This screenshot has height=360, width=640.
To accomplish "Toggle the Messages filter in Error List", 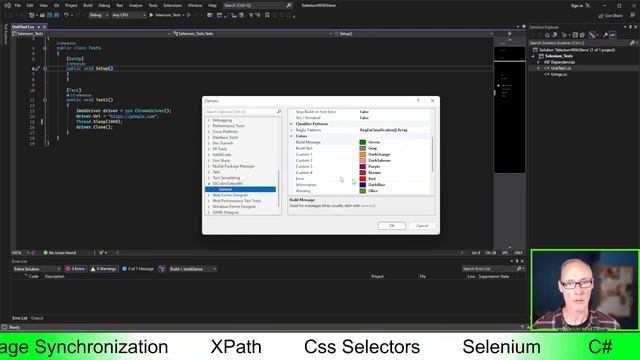I will [138, 269].
